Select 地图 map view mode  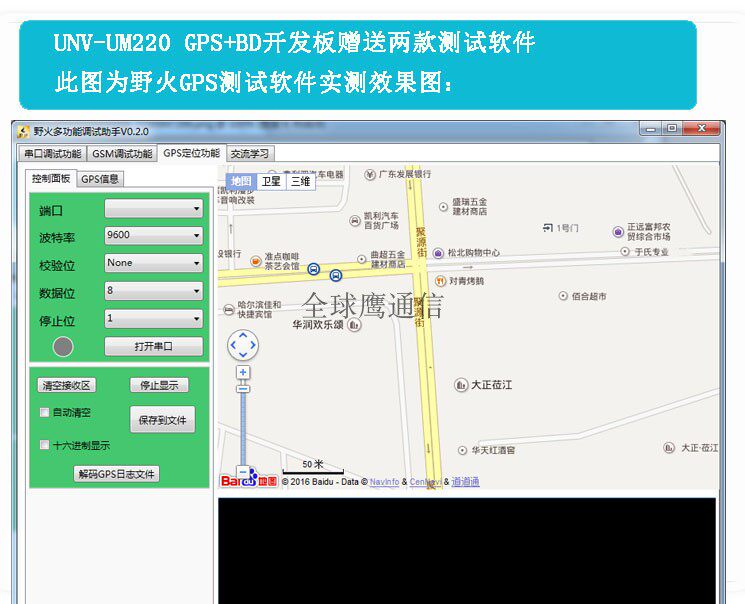click(241, 181)
